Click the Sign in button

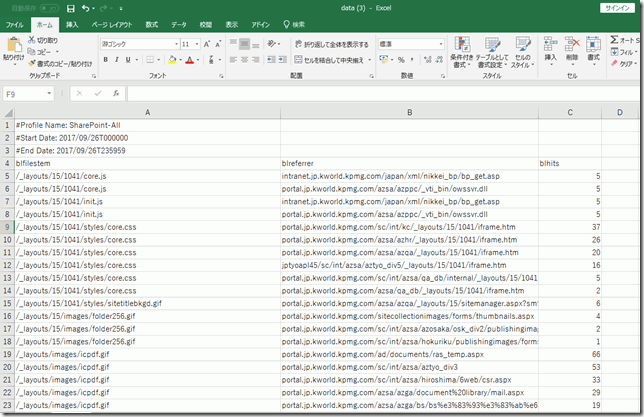tap(617, 8)
